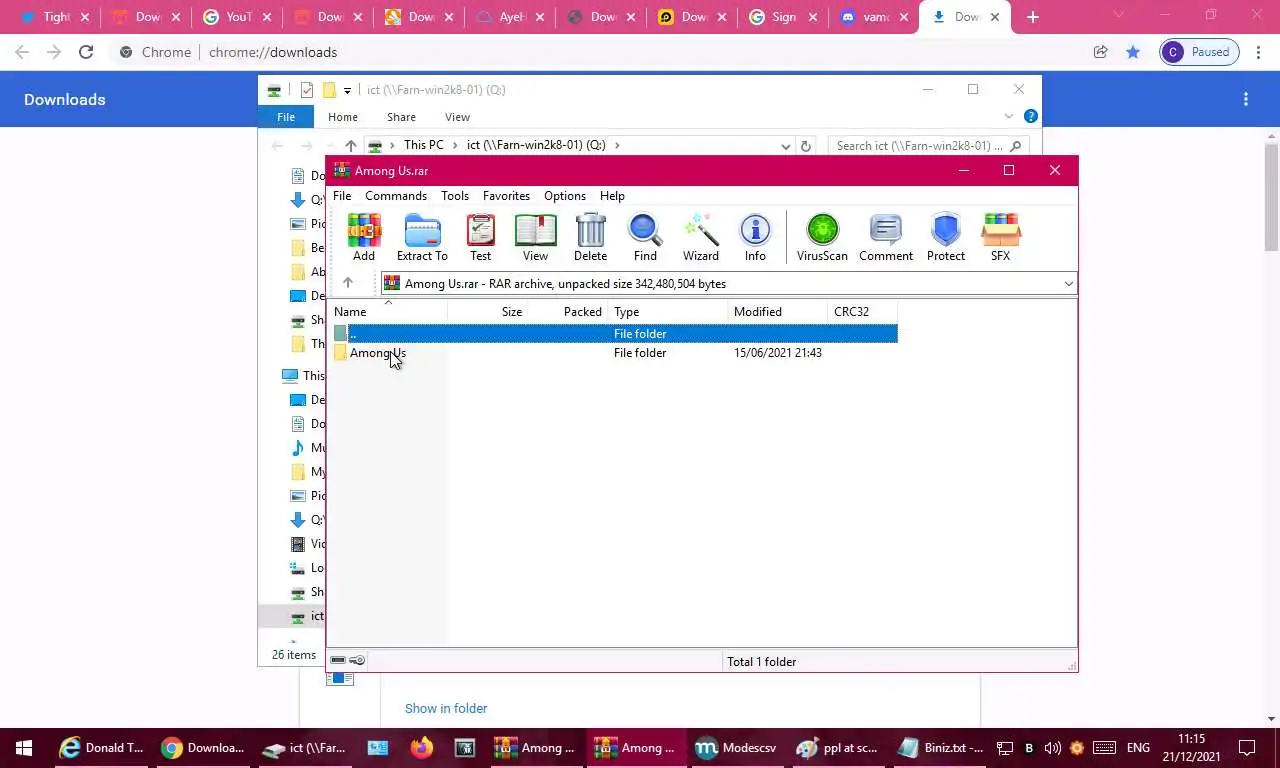Image resolution: width=1280 pixels, height=768 pixels.
Task: Click the taskbar volume icon
Action: tap(1052, 748)
